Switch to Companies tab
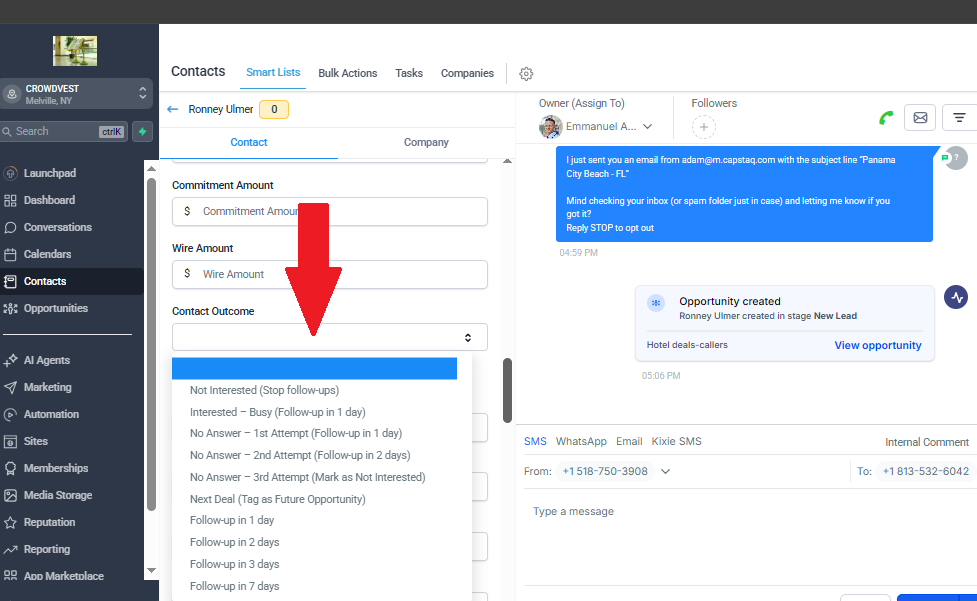 pyautogui.click(x=467, y=73)
